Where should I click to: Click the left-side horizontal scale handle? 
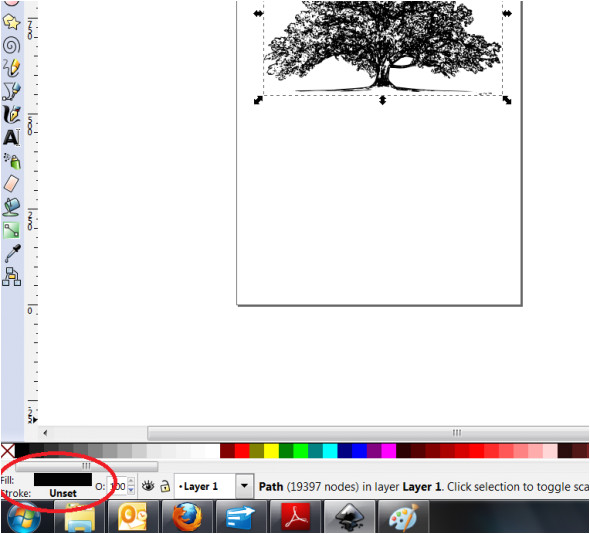[258, 14]
